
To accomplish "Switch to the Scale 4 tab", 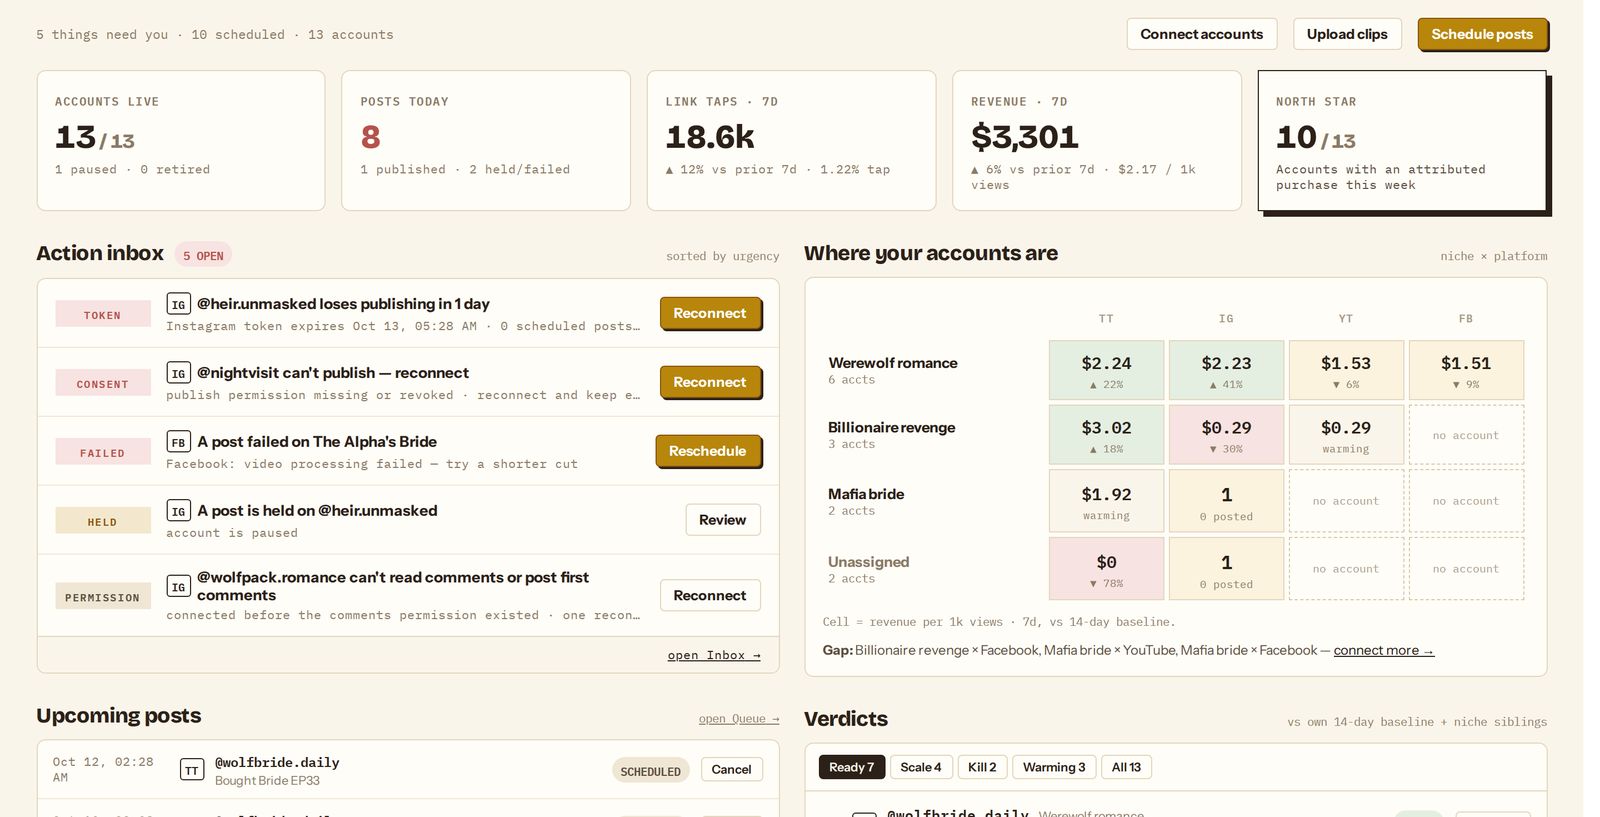I will (921, 767).
